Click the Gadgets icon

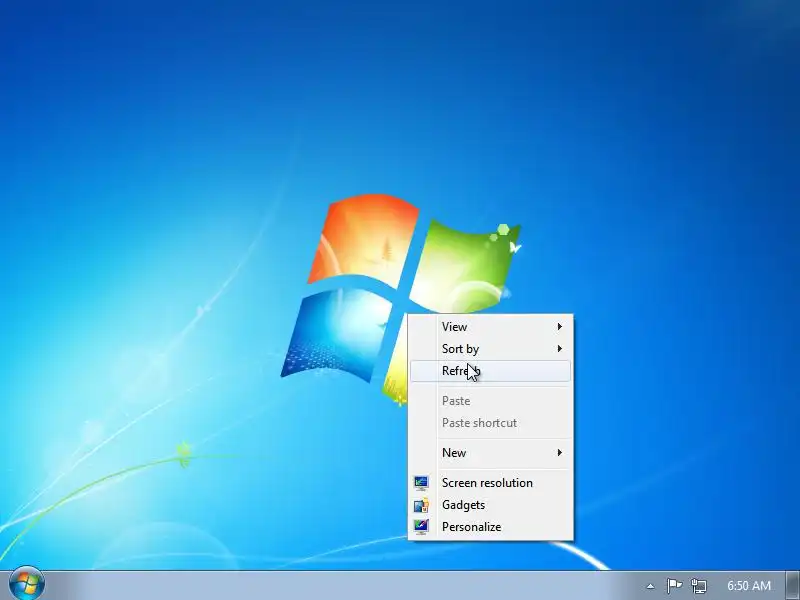421,505
